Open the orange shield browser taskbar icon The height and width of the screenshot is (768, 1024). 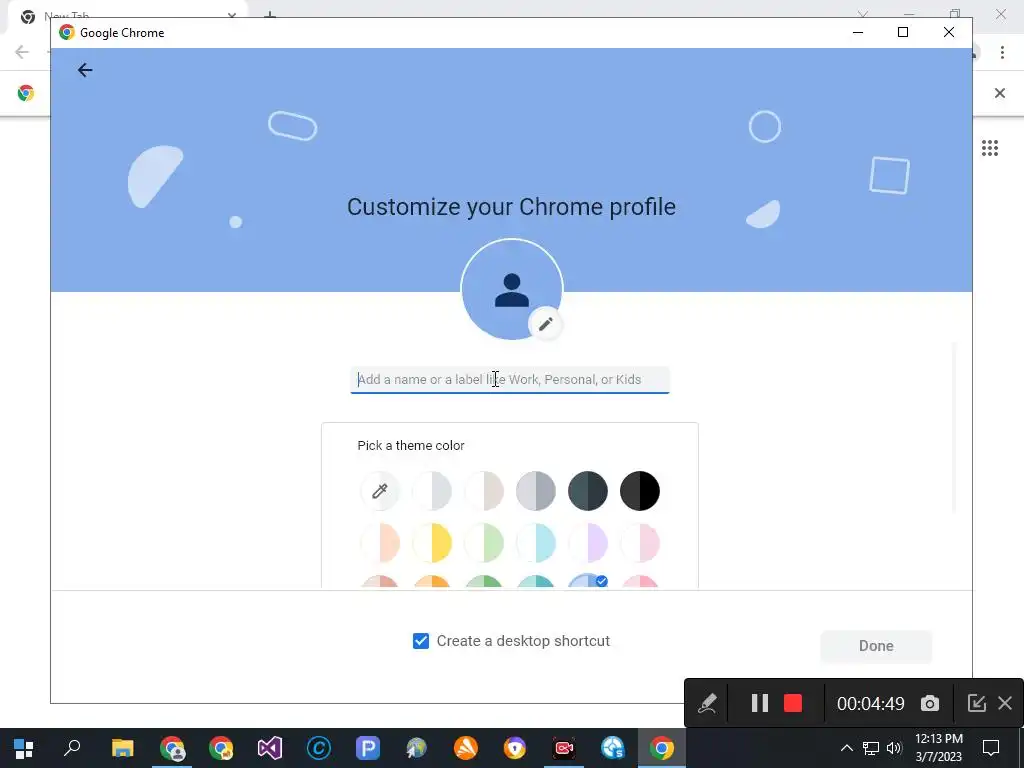click(x=515, y=748)
